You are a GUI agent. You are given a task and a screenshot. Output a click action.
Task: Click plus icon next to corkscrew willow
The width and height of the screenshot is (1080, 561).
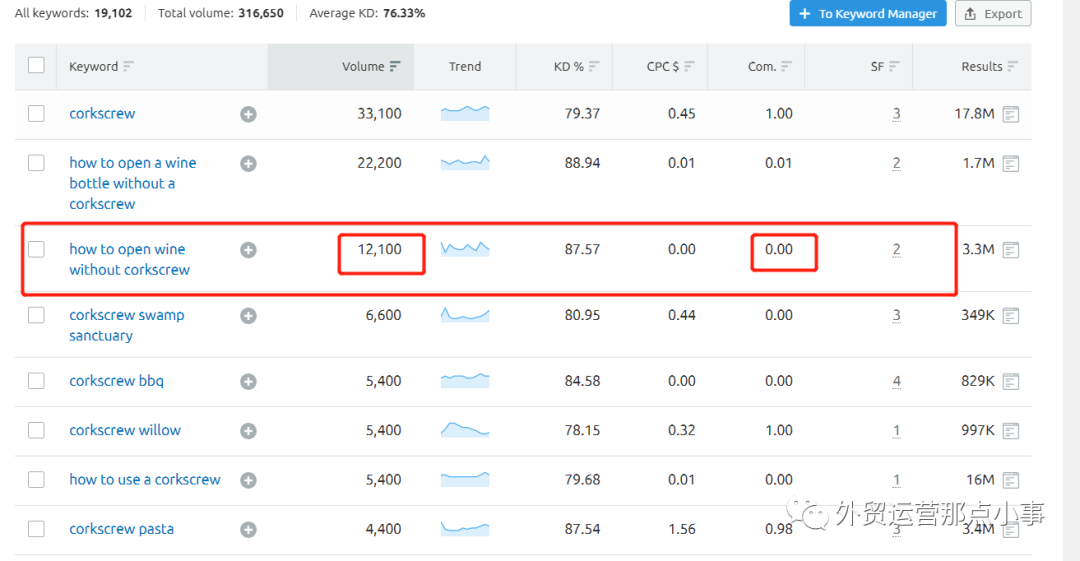(x=248, y=431)
